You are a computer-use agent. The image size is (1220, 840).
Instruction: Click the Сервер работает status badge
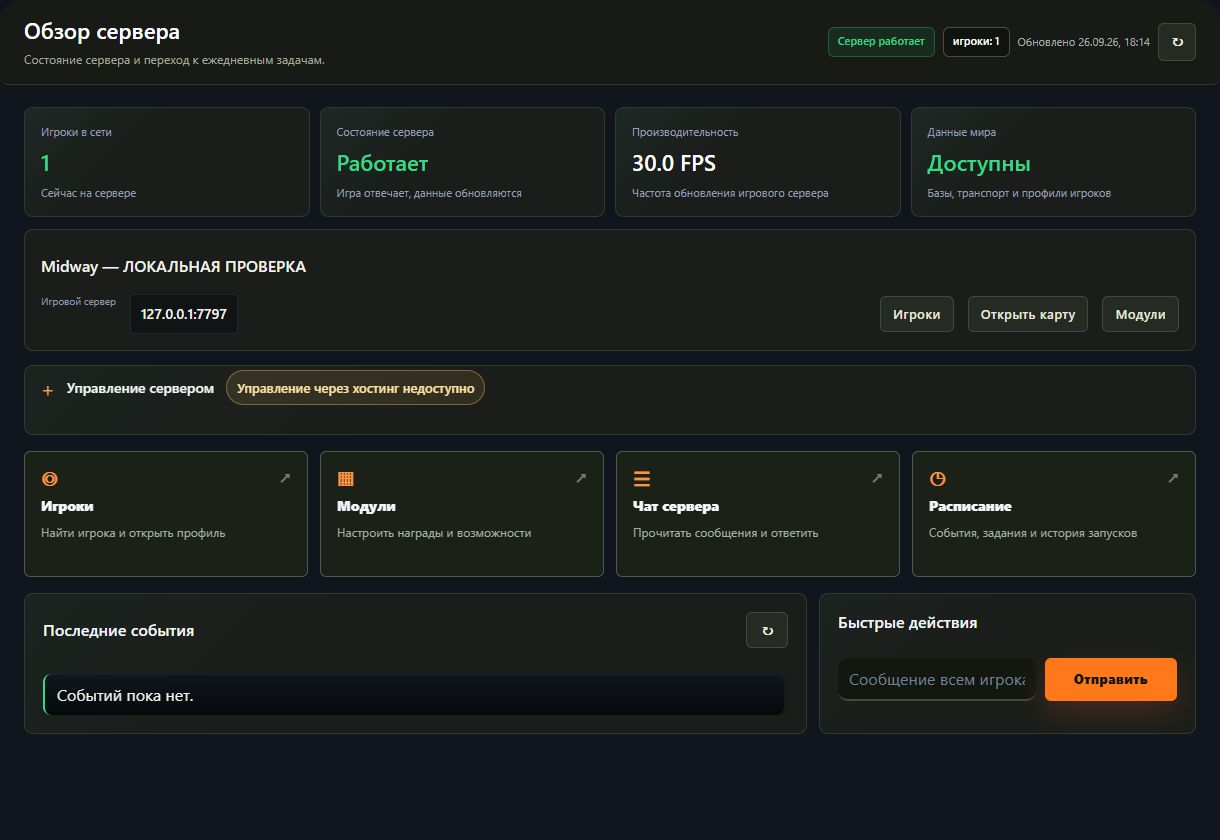pyautogui.click(x=881, y=42)
